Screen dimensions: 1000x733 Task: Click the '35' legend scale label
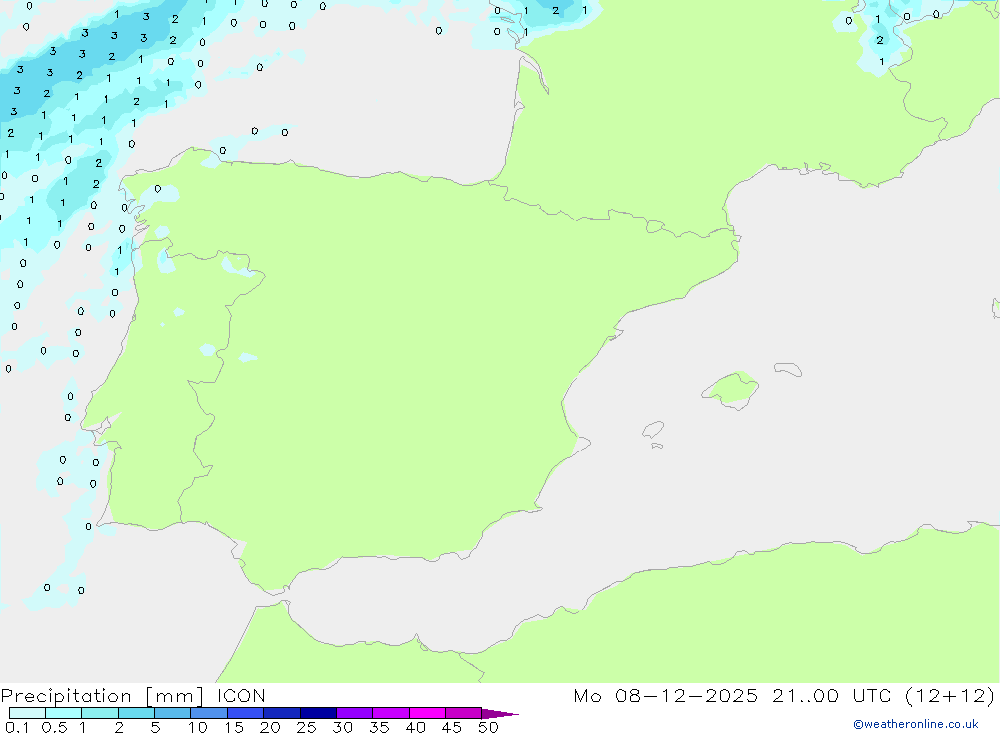tap(379, 727)
